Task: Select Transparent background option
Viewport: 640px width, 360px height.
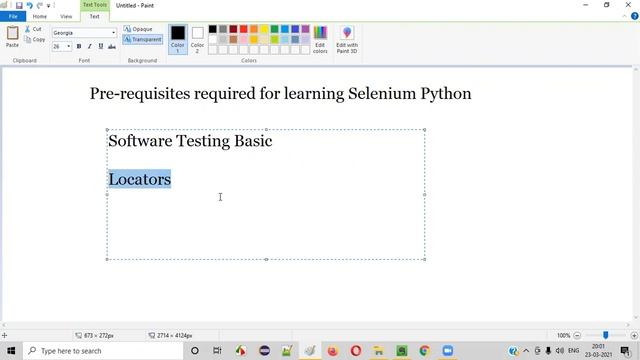Action: (x=142, y=40)
